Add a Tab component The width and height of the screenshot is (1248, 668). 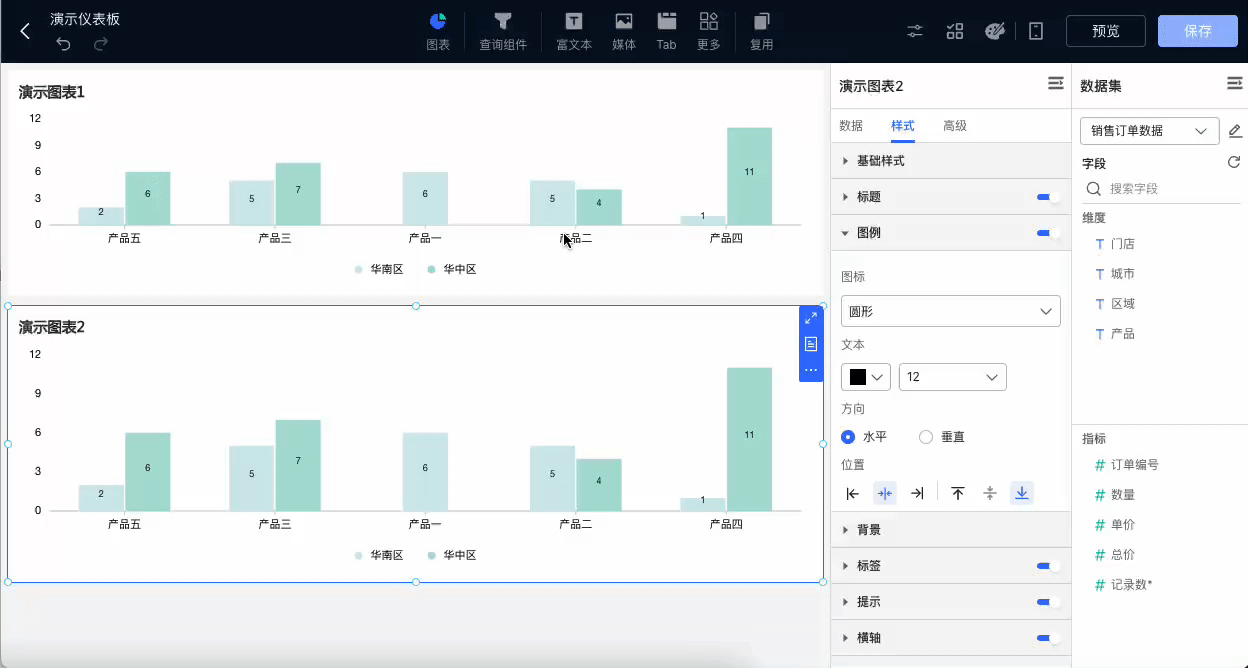coord(667,32)
